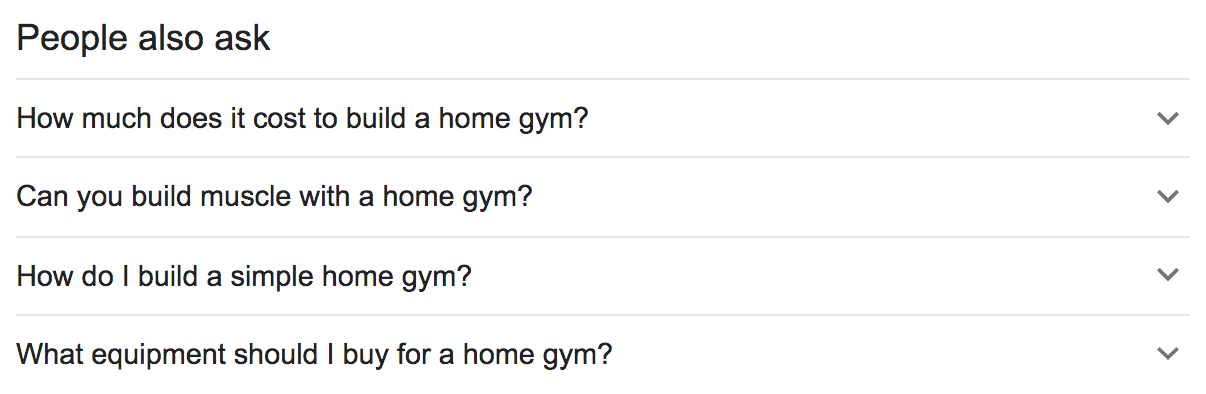The height and width of the screenshot is (394, 1206).
Task: Select the simple home gym question text
Action: pos(244,276)
